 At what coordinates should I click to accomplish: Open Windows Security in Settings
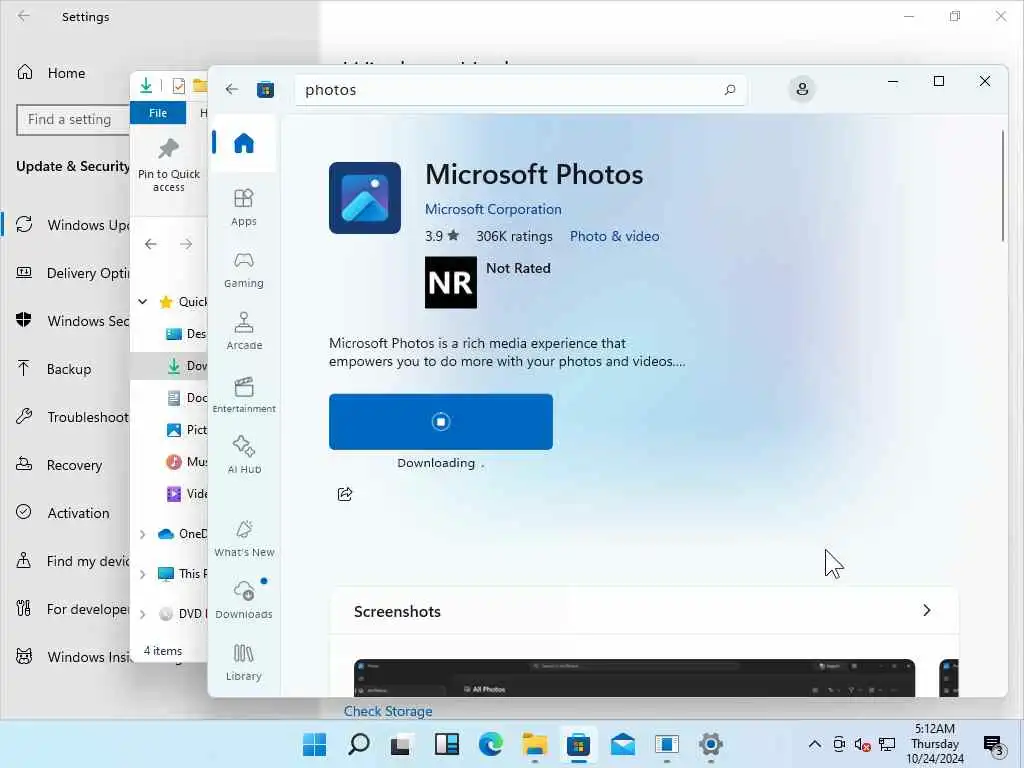click(x=73, y=321)
